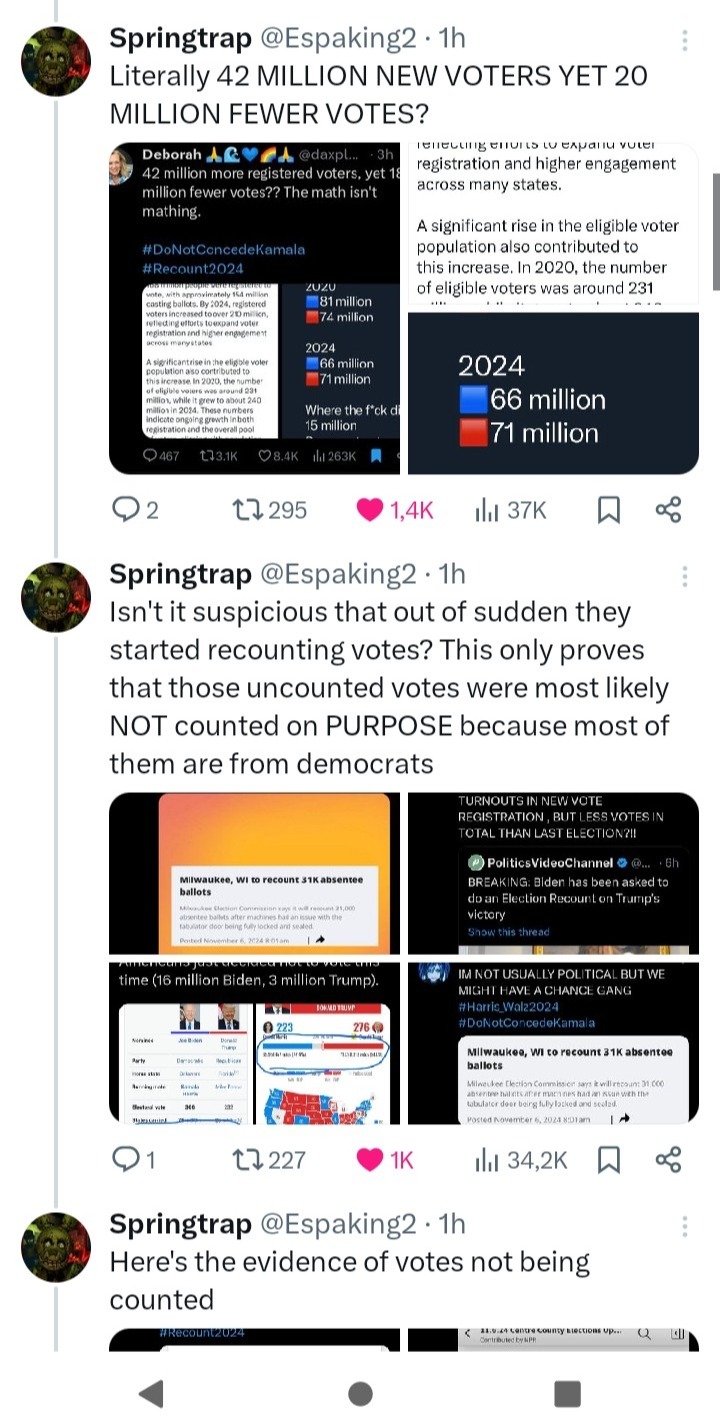
Task: Bookmark the recounting votes tweet
Action: 608,1160
